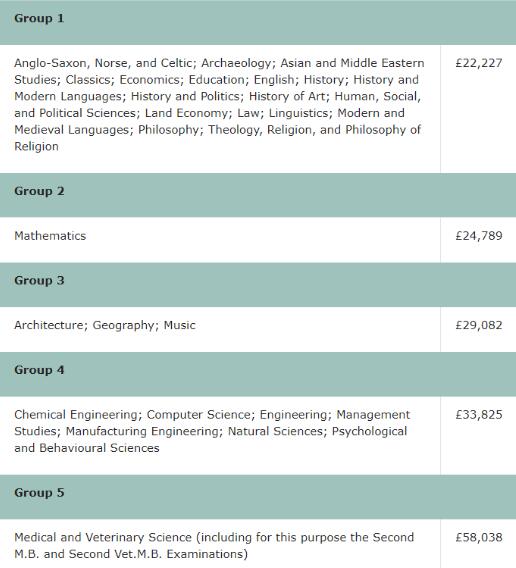This screenshot has width=516, height=568.
Task: Click the word 'Archaeology' in Group 1
Action: (236, 63)
